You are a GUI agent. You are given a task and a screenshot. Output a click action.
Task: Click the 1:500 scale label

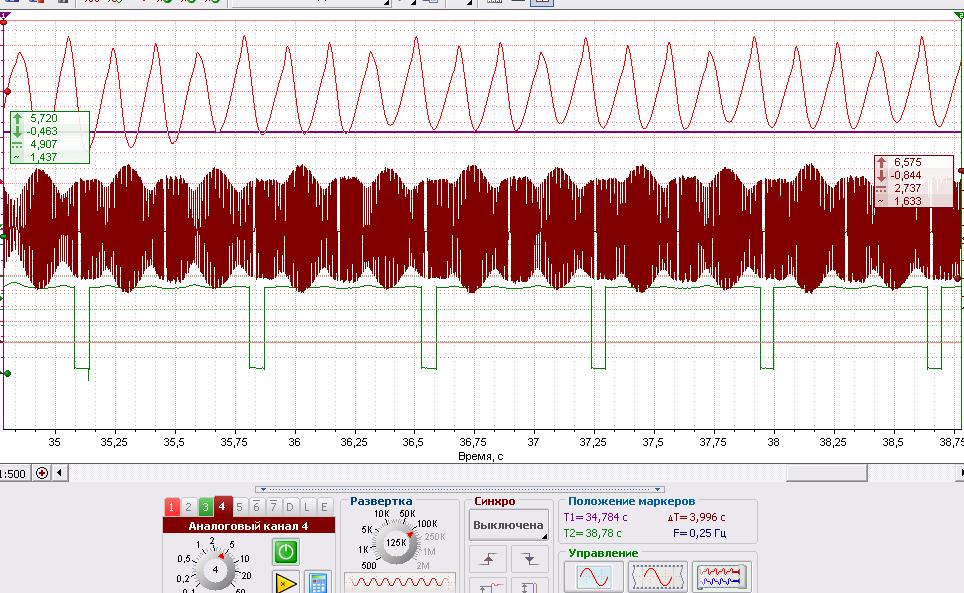pyautogui.click(x=13, y=474)
